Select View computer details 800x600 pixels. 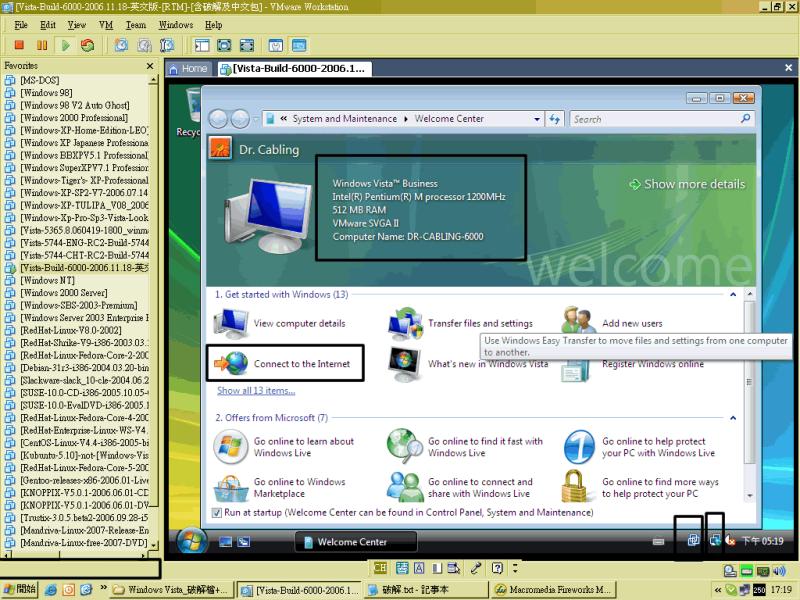pyautogui.click(x=280, y=323)
